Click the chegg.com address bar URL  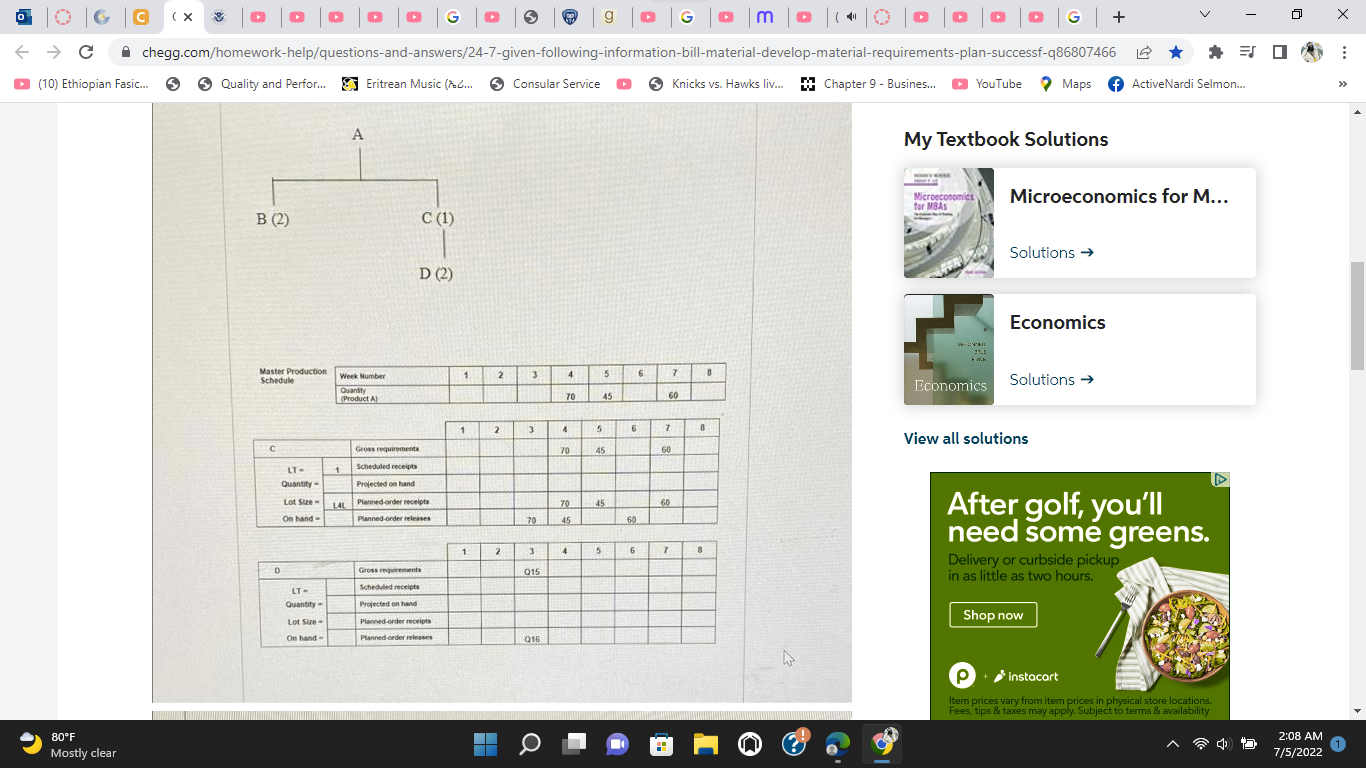click(x=629, y=52)
